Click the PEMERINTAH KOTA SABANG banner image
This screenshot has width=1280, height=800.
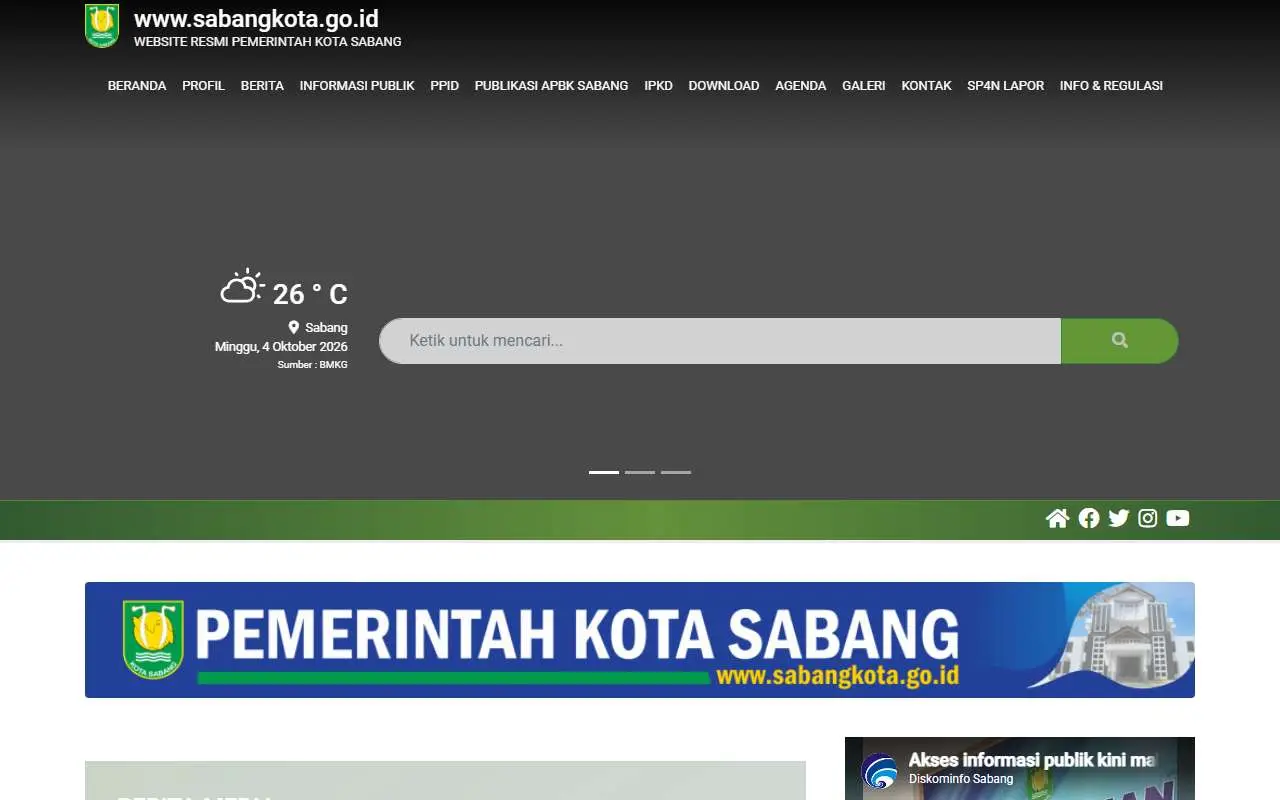640,640
